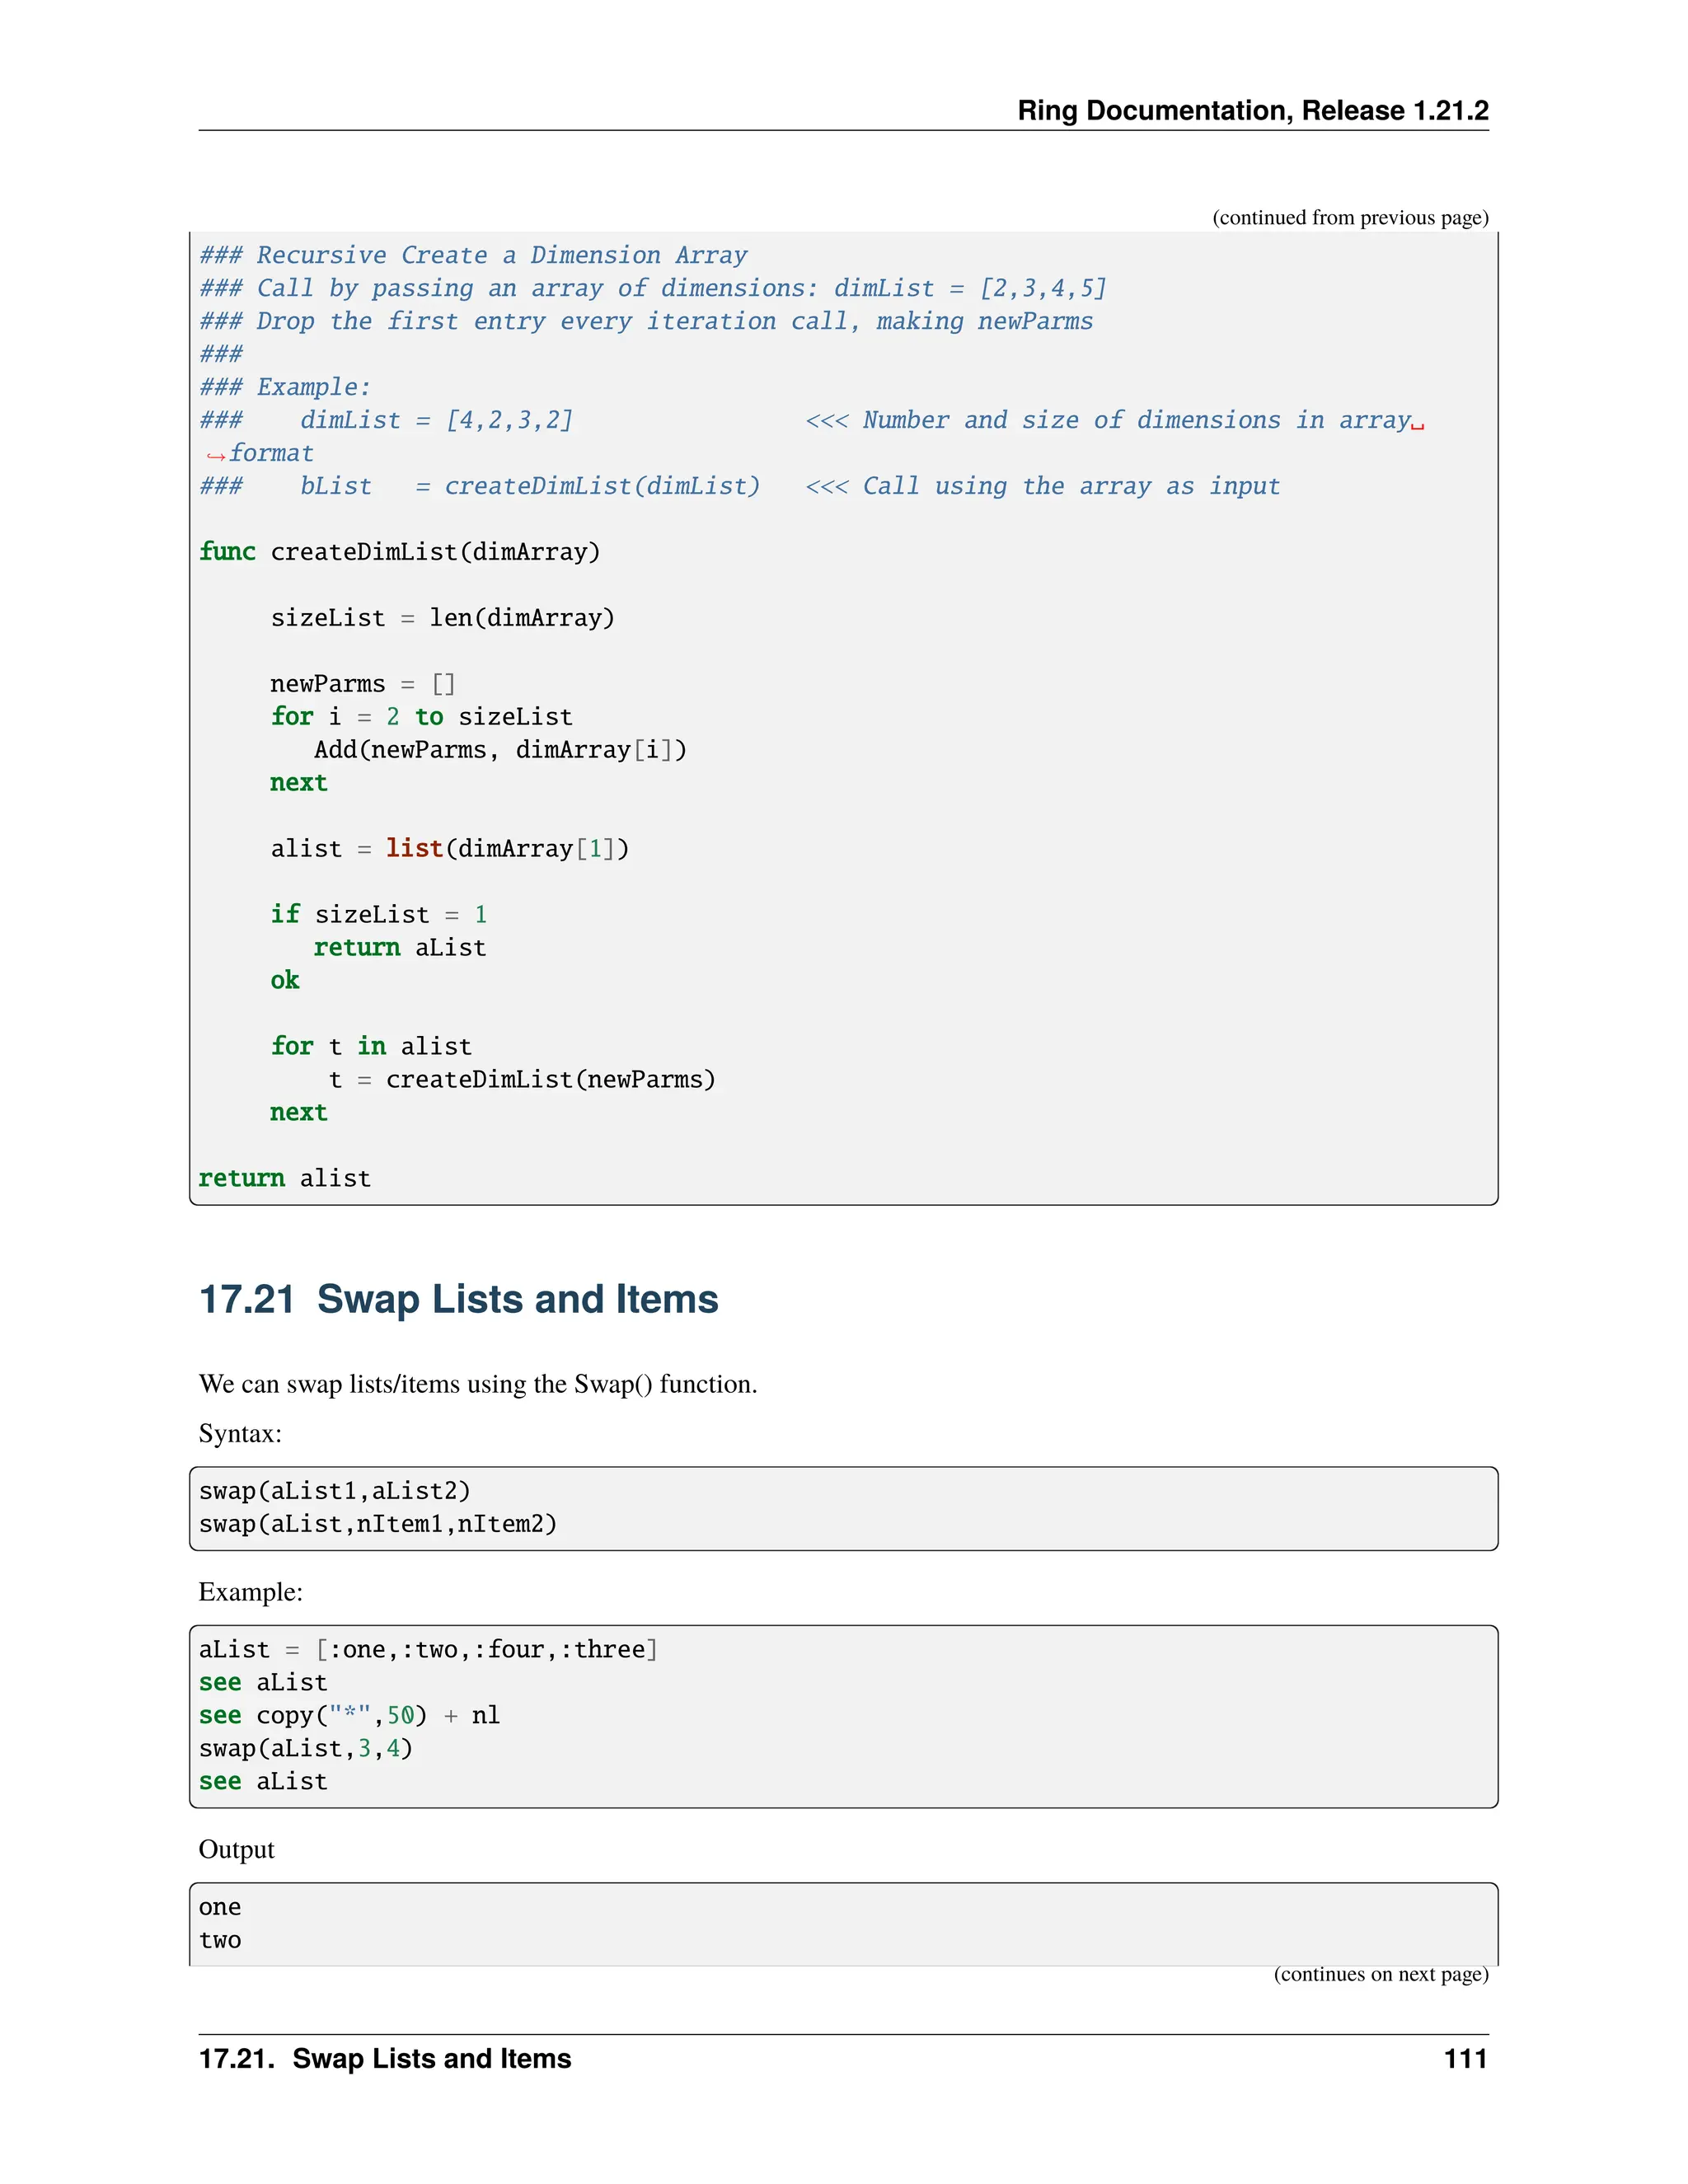Click the "sizeList = len(dimArray)" line

[442, 618]
